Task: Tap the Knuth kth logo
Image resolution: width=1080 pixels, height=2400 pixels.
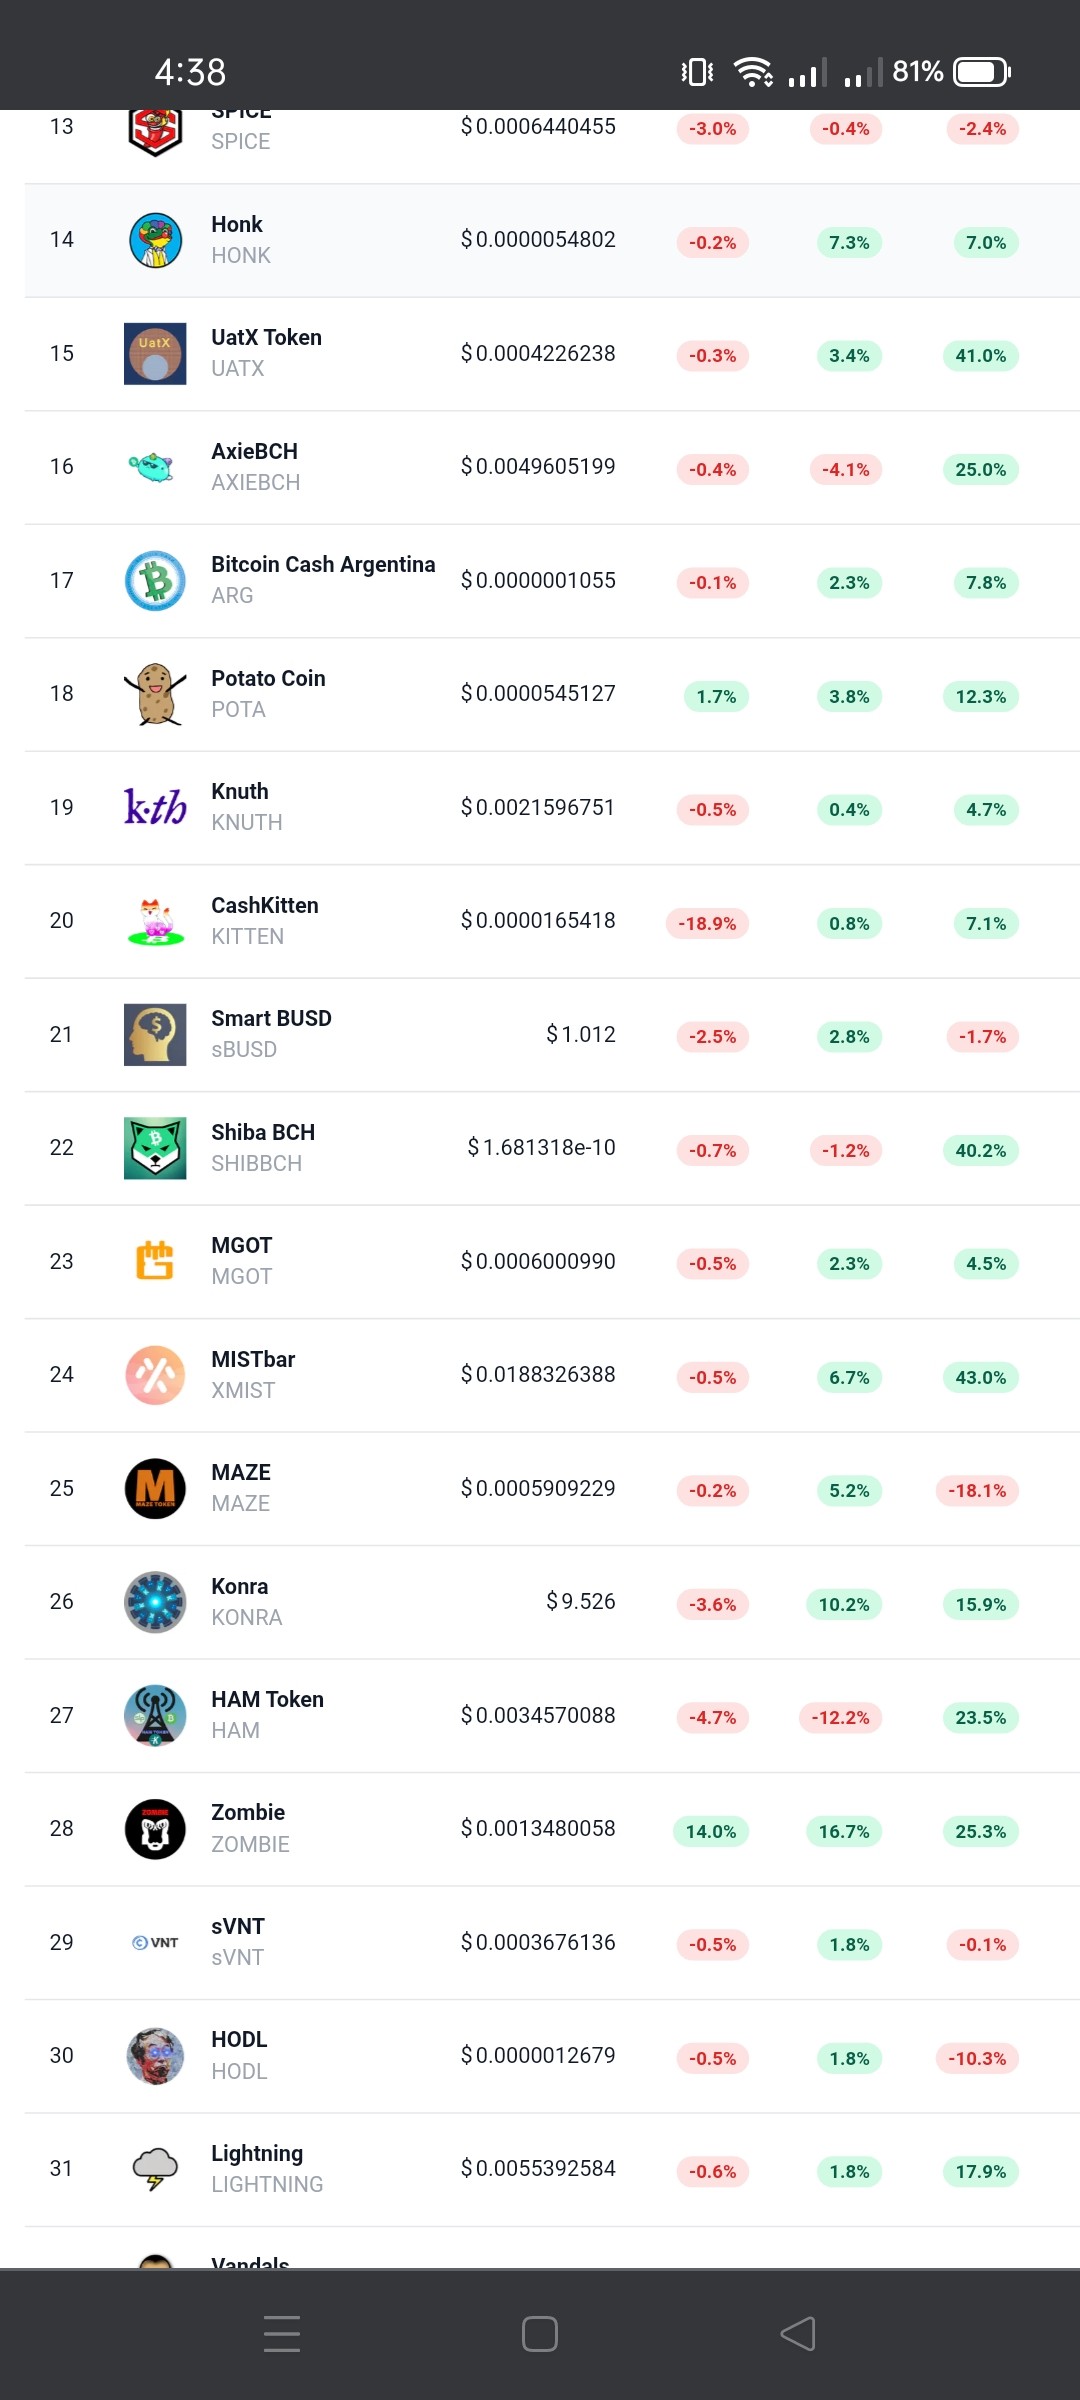Action: tap(155, 807)
